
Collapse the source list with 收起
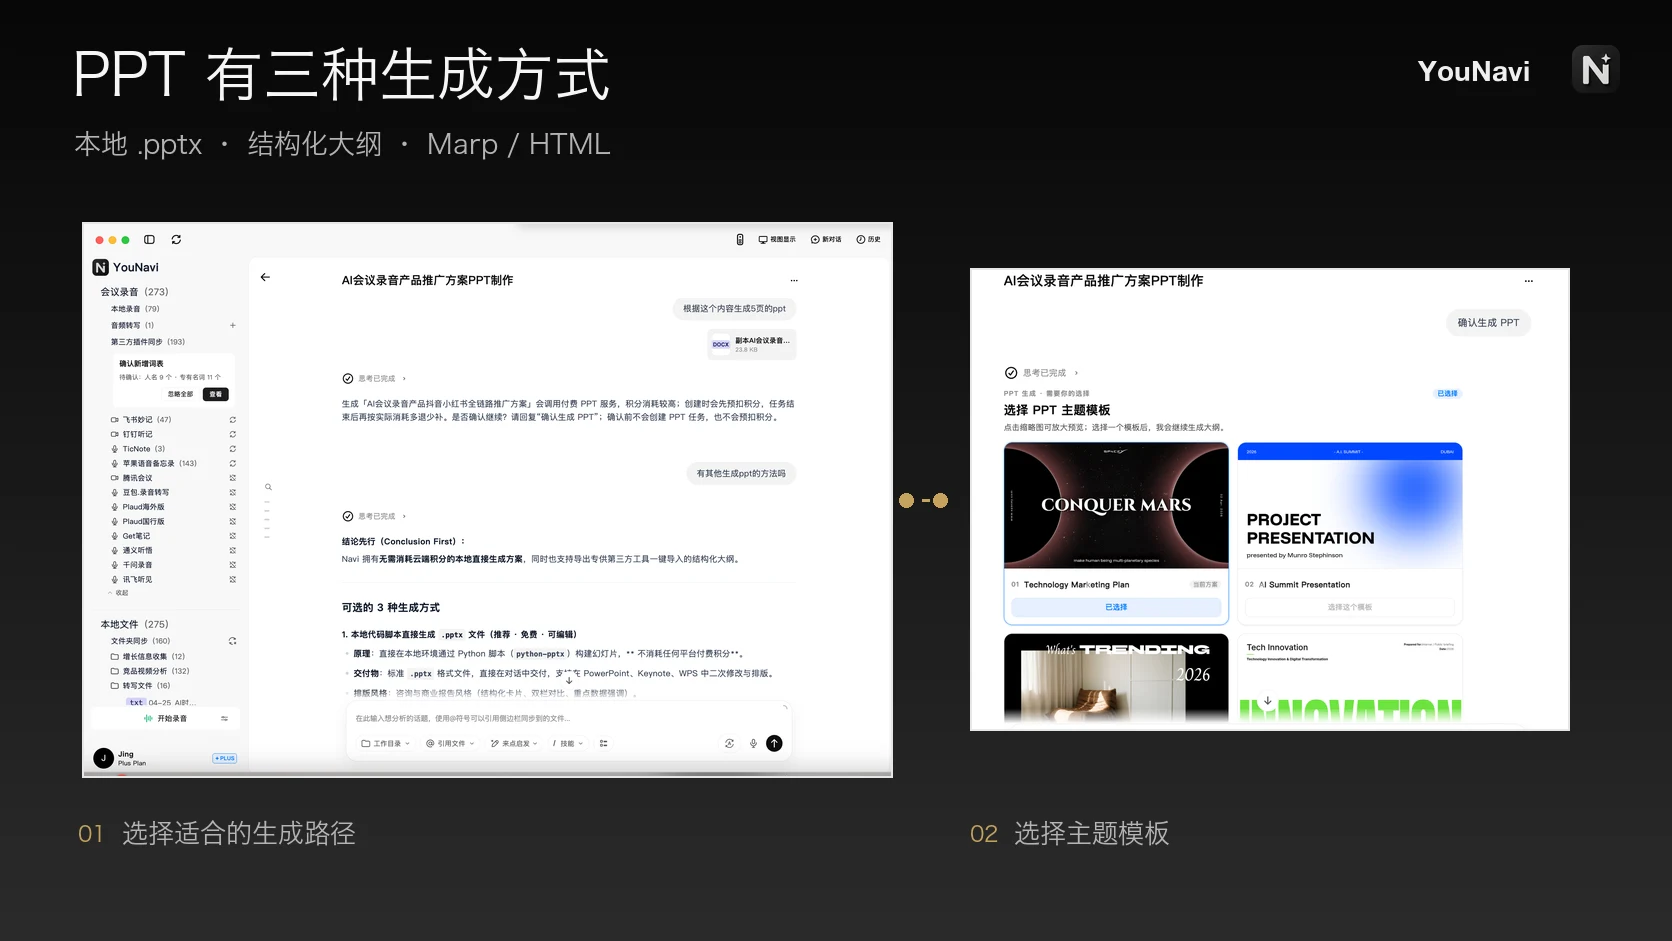pos(118,593)
